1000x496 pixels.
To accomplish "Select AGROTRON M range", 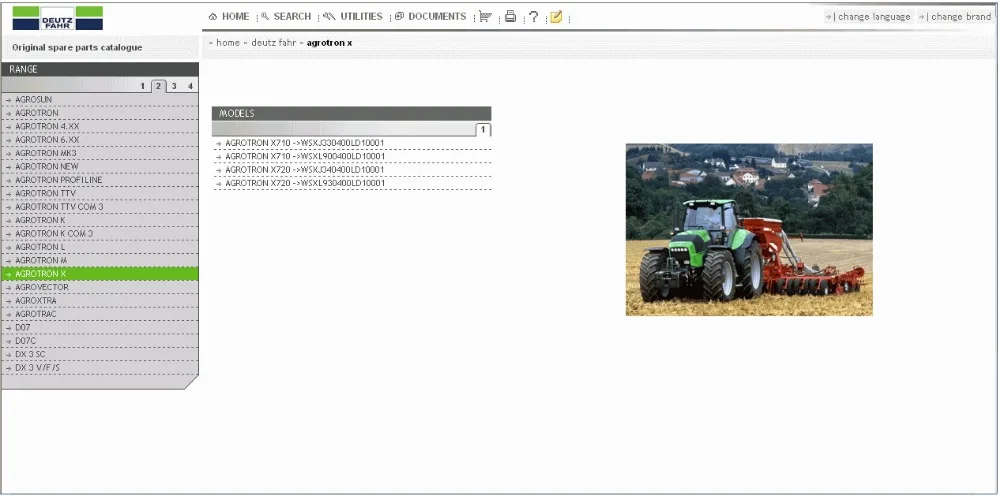I will [x=99, y=260].
